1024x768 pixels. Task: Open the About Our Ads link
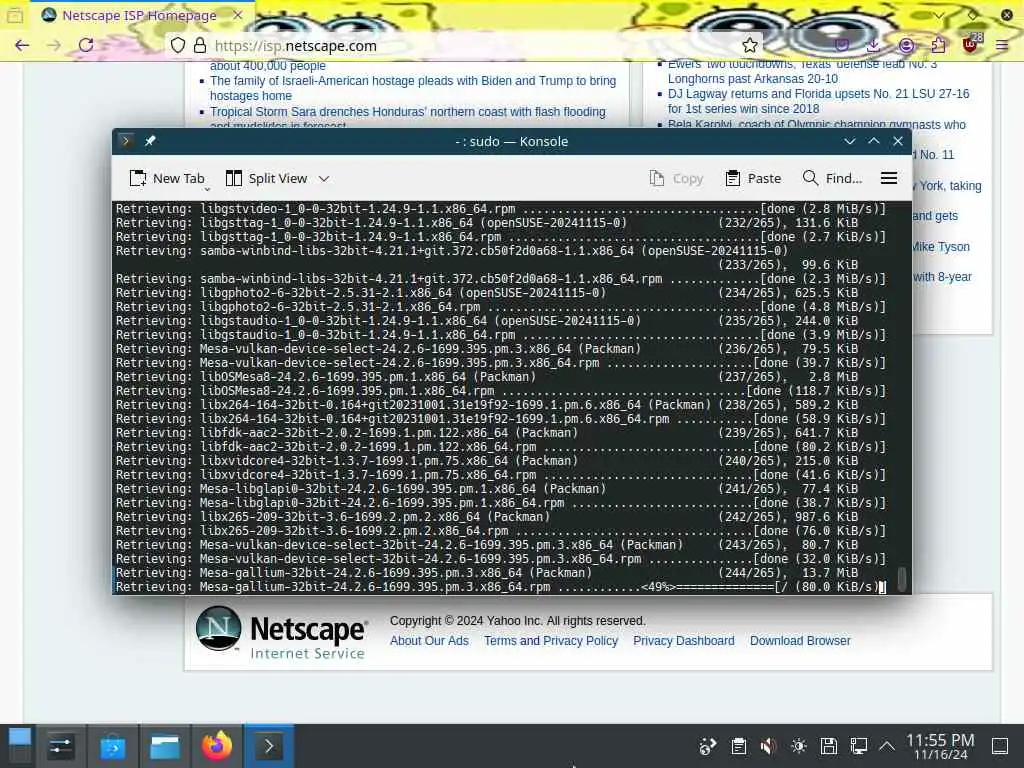pos(429,641)
